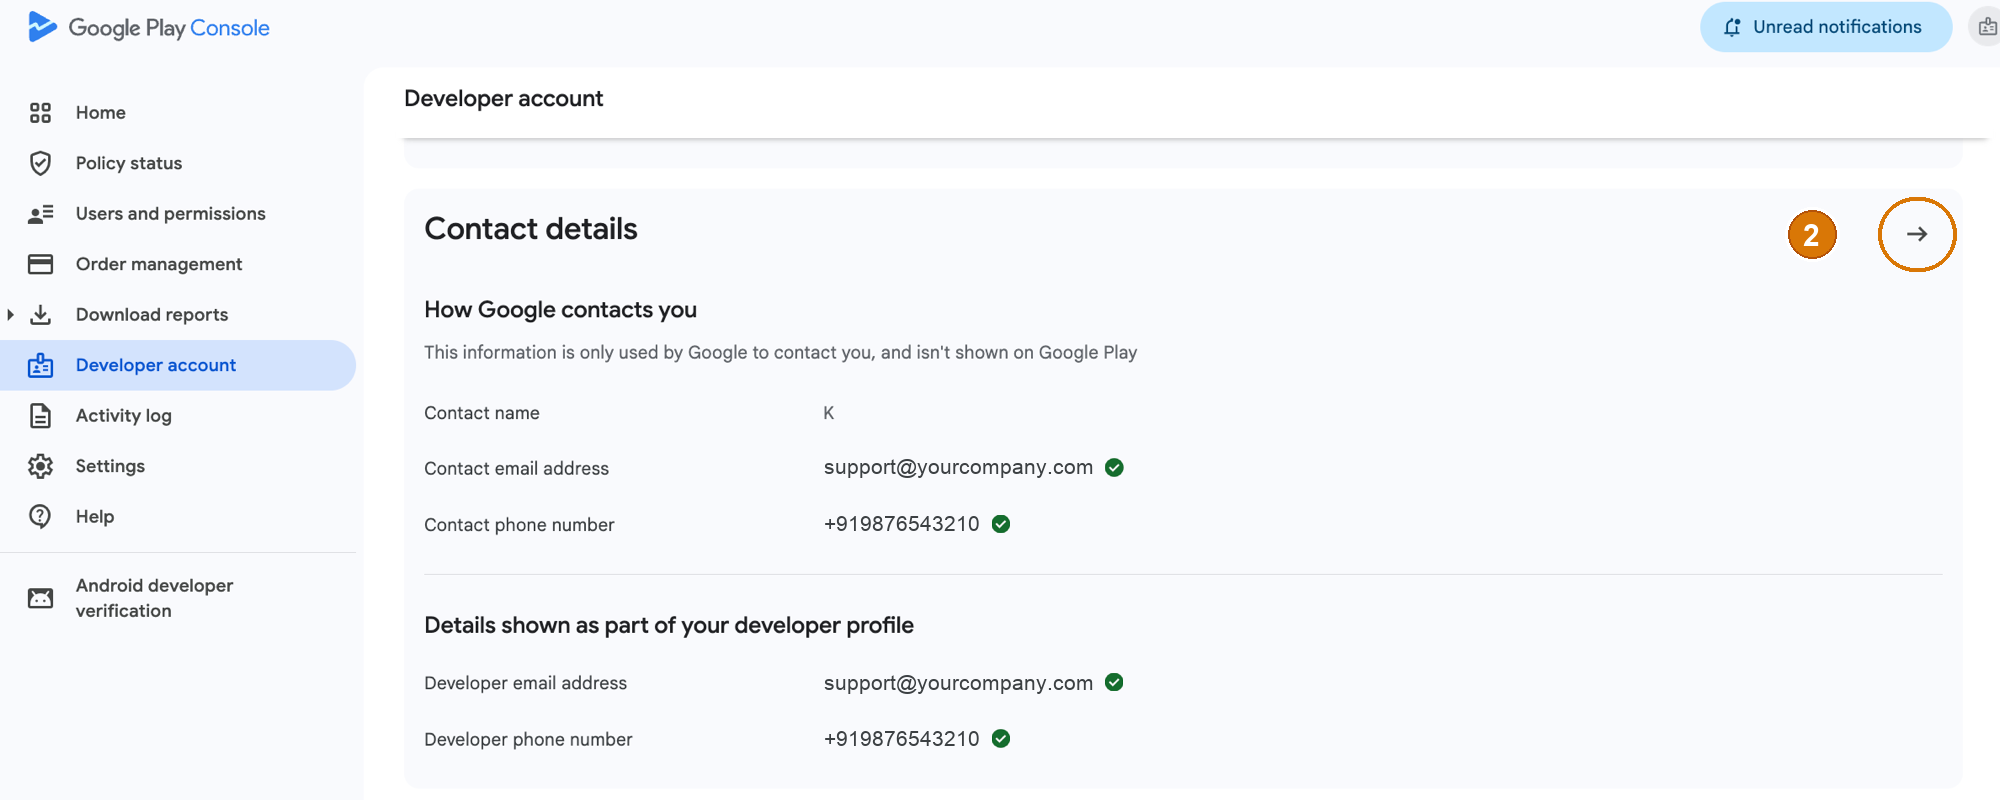Image resolution: width=2000 pixels, height=800 pixels.
Task: Open Order management
Action: tap(178, 264)
